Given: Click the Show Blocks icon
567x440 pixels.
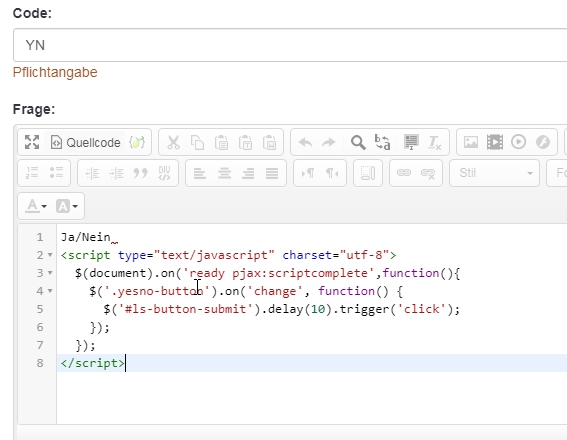Looking at the screenshot, I should 368,173.
